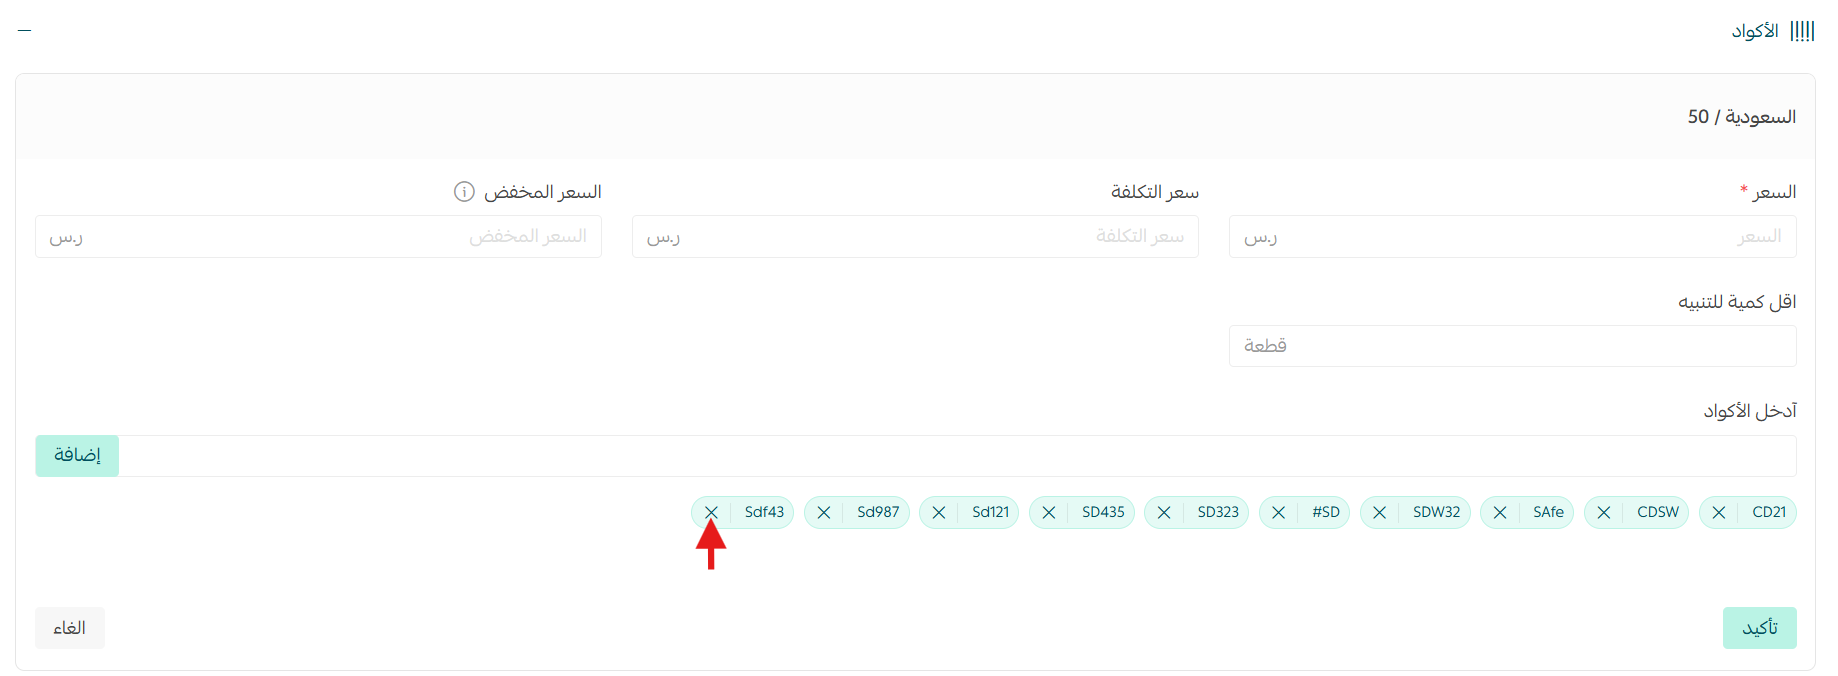The height and width of the screenshot is (676, 1838).
Task: Click the info icon beside السعر المخفض
Action: pos(464,191)
